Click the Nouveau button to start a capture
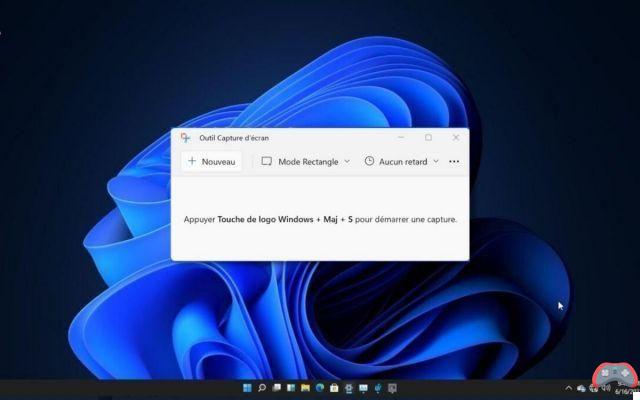640x400 pixels. point(211,162)
